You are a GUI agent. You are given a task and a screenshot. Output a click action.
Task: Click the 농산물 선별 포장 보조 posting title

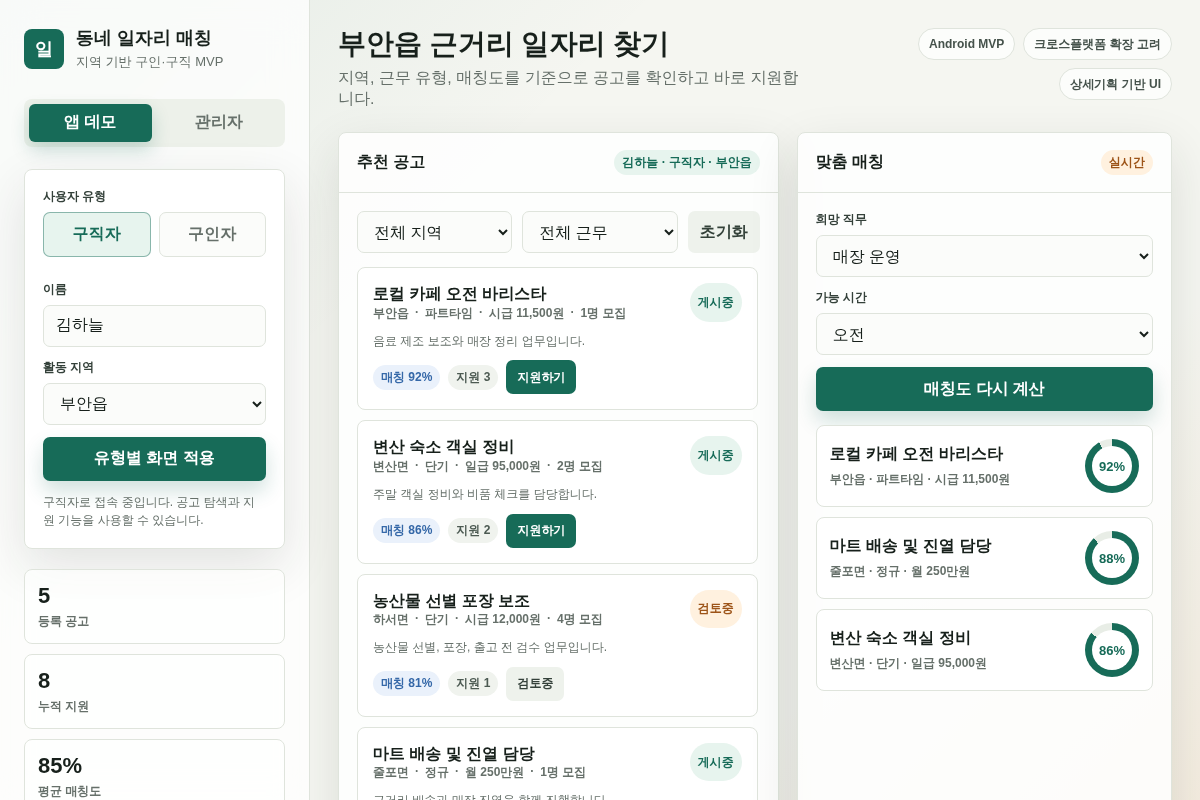tap(451, 601)
